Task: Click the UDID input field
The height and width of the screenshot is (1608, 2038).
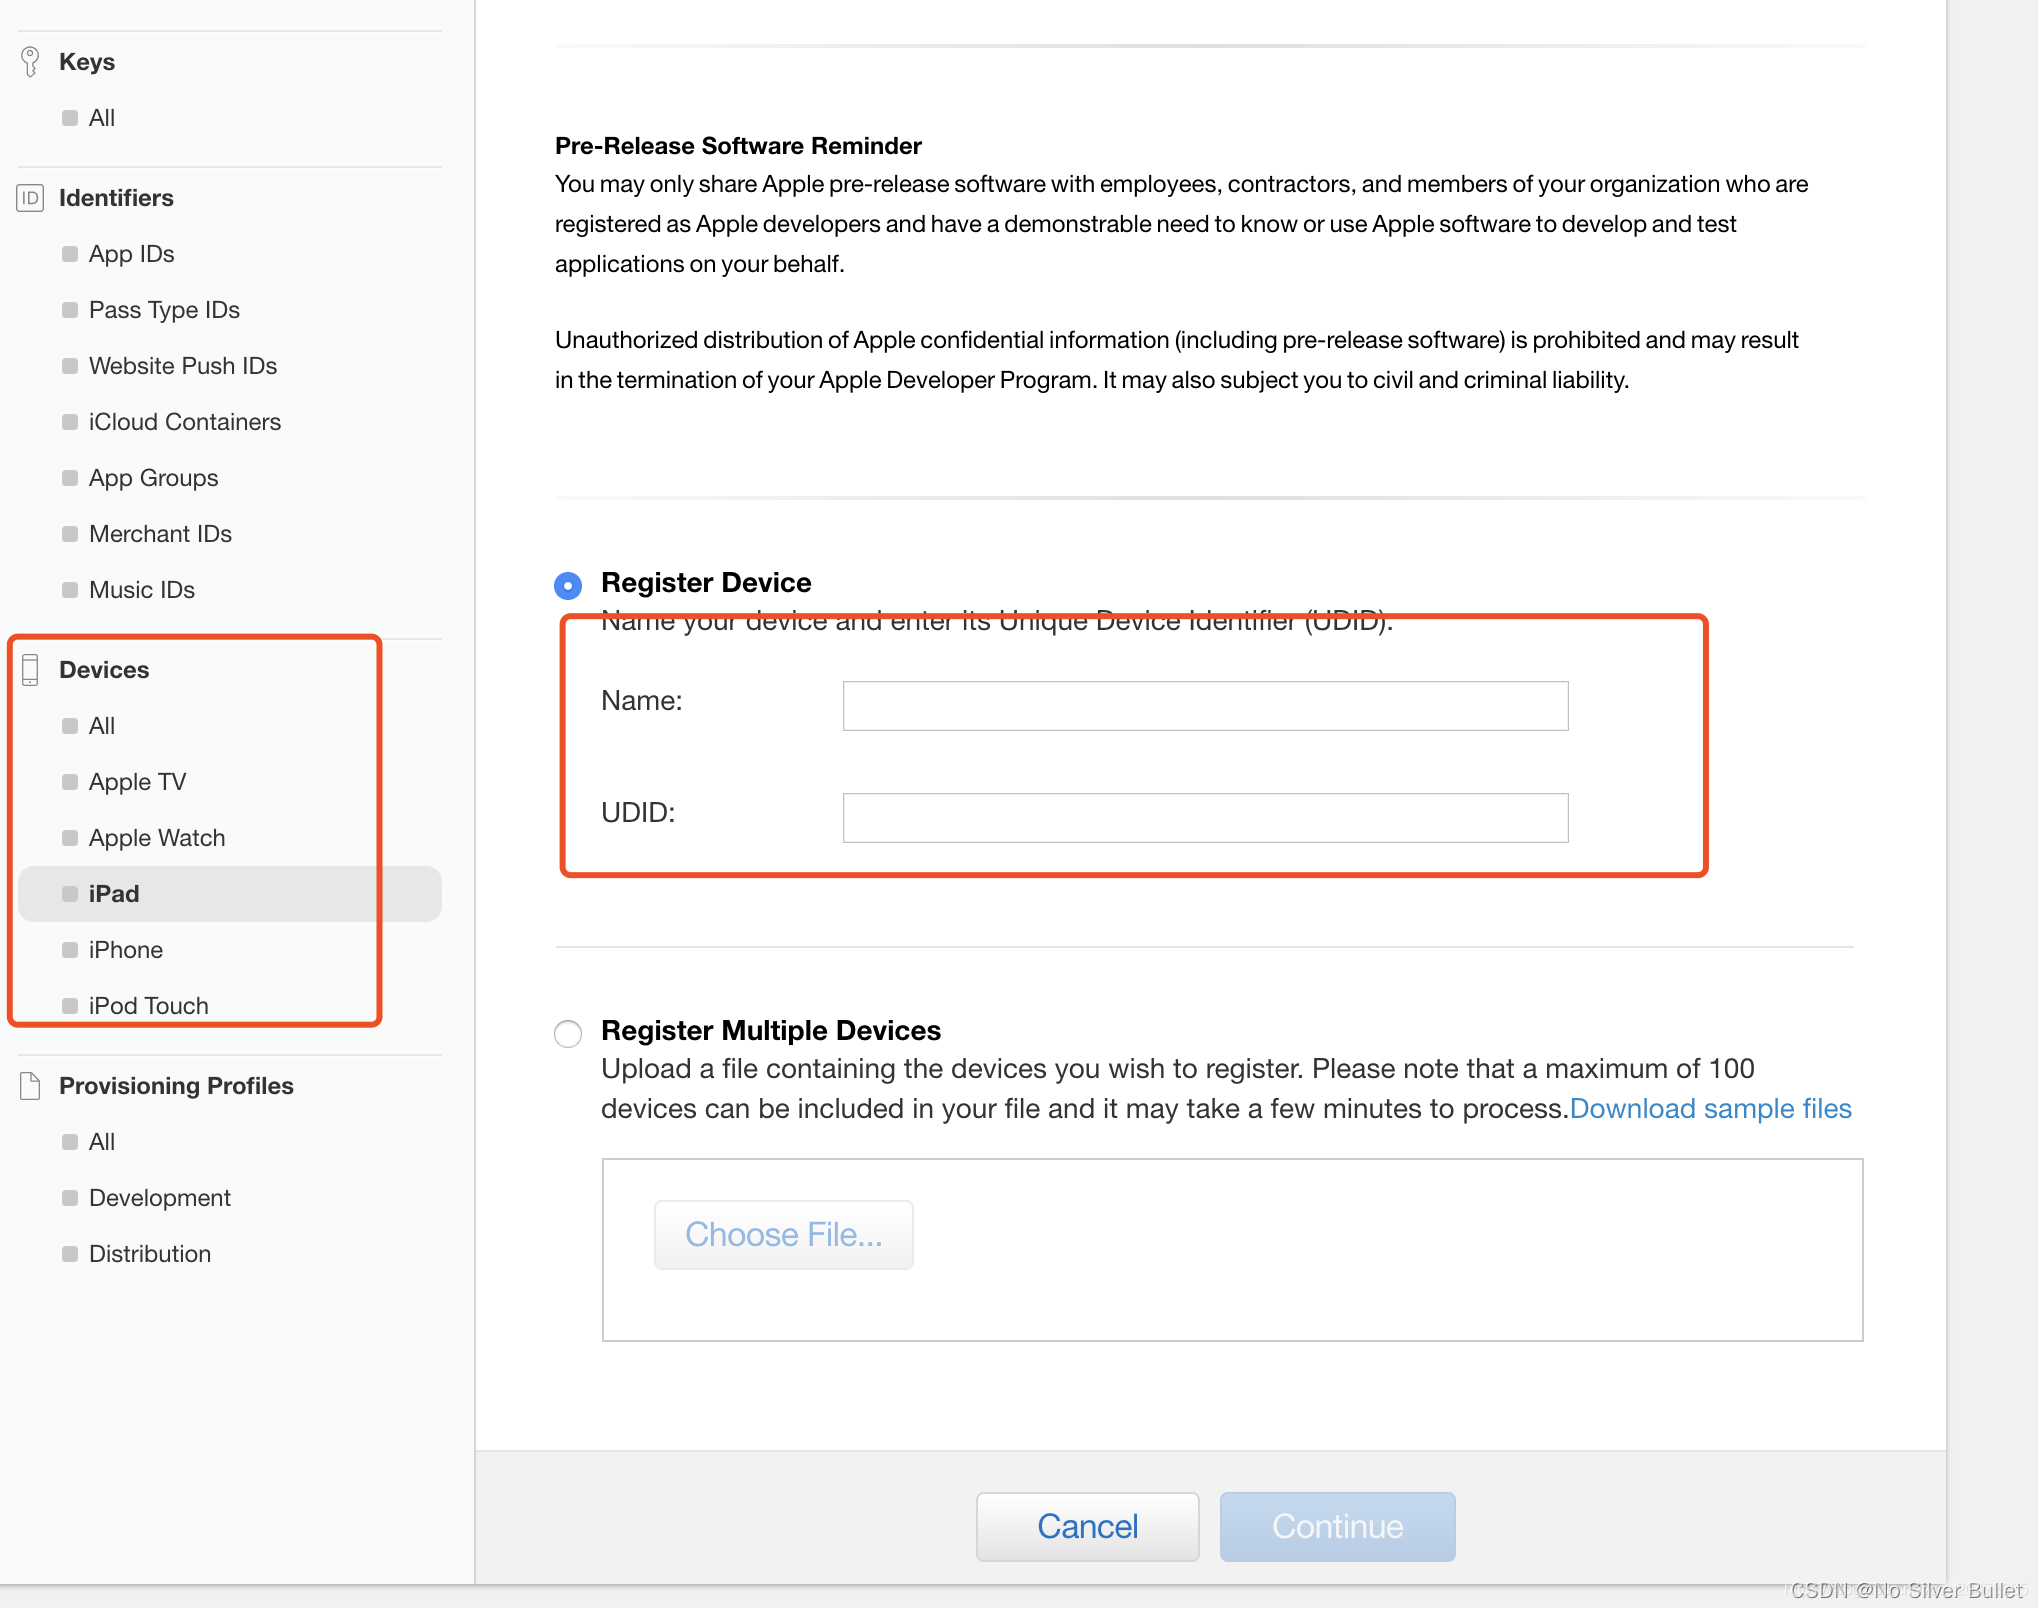Action: point(1205,818)
